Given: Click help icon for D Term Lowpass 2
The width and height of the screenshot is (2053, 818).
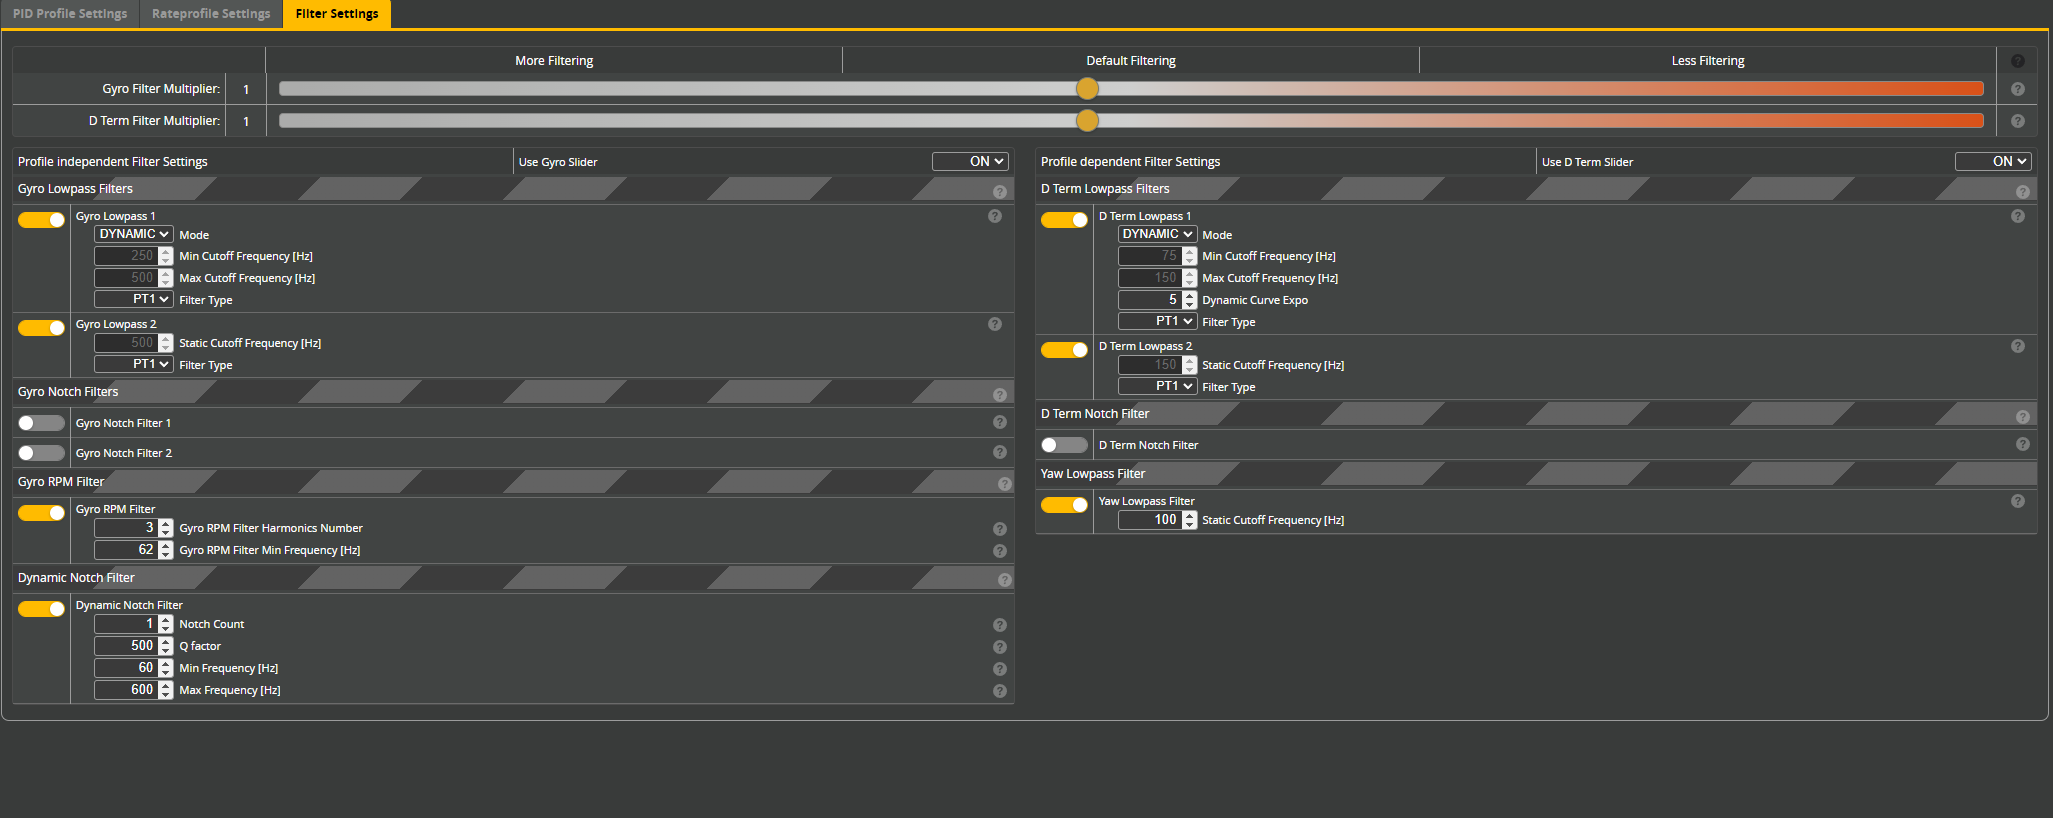Looking at the screenshot, I should 2017,346.
